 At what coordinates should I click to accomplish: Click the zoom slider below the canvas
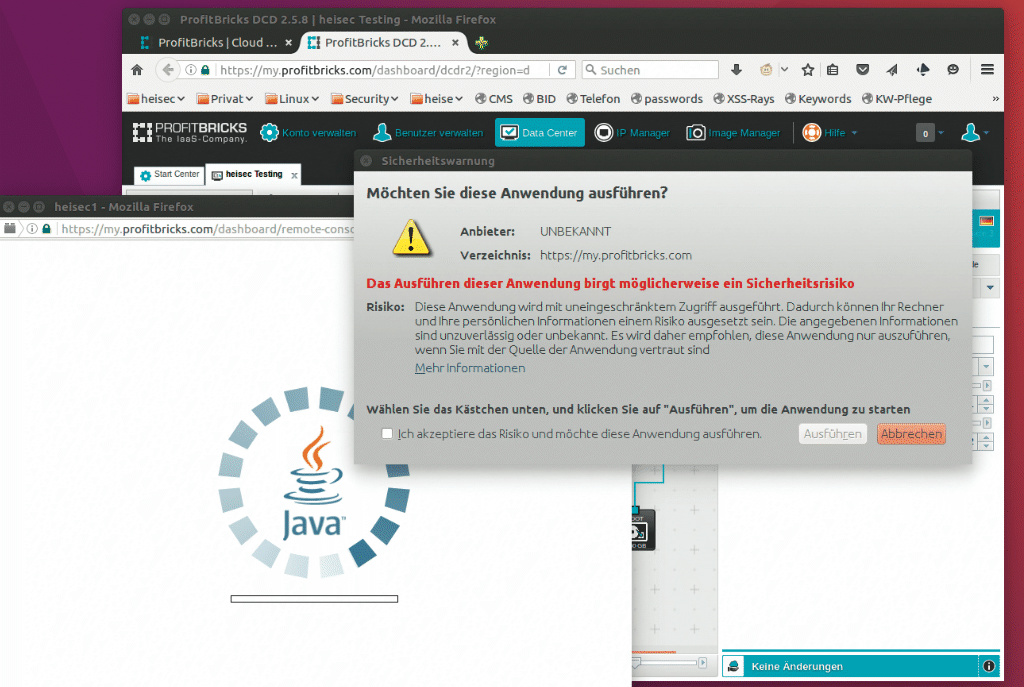pyautogui.click(x=668, y=662)
